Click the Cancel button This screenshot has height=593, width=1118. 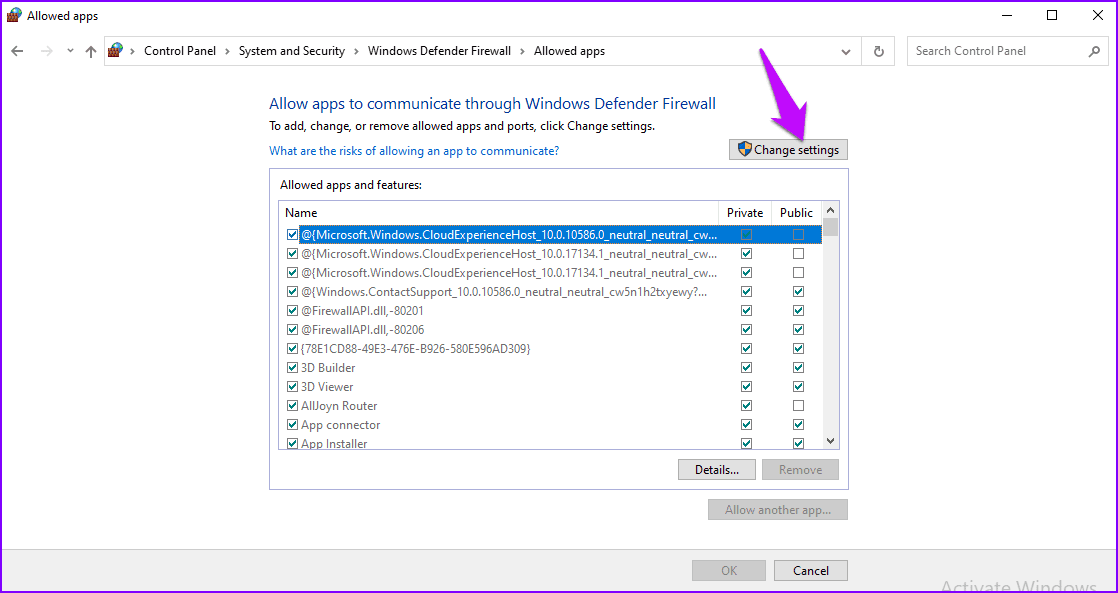(811, 570)
